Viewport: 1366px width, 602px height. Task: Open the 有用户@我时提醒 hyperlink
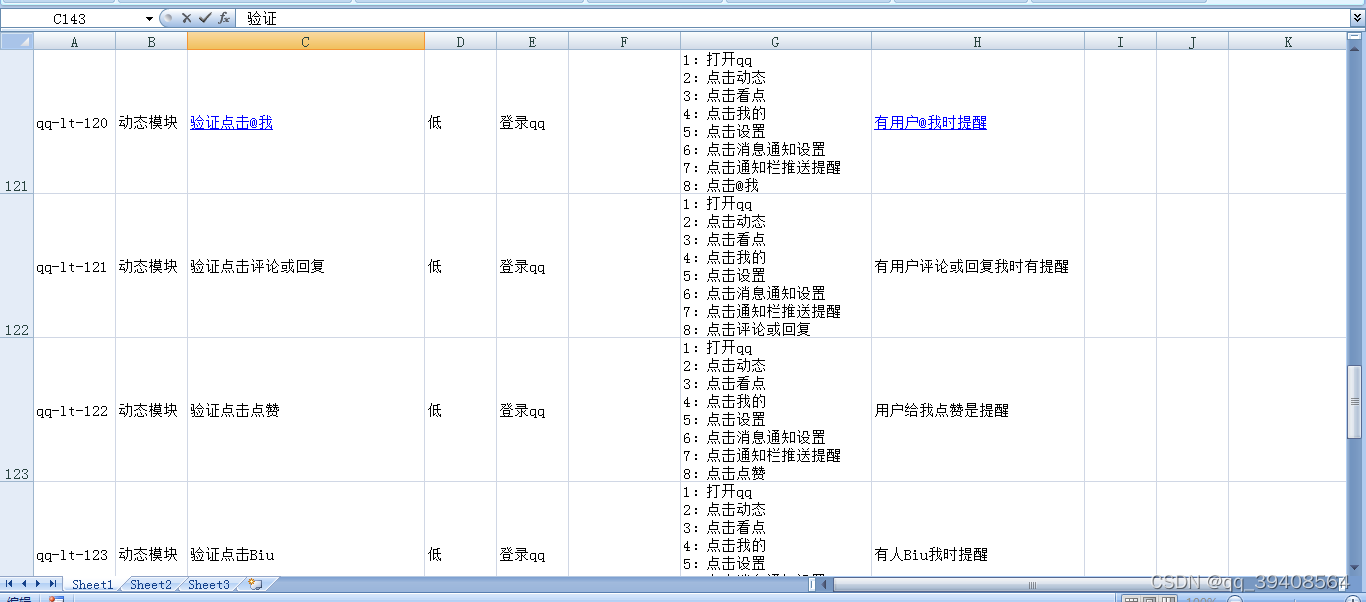(x=930, y=123)
